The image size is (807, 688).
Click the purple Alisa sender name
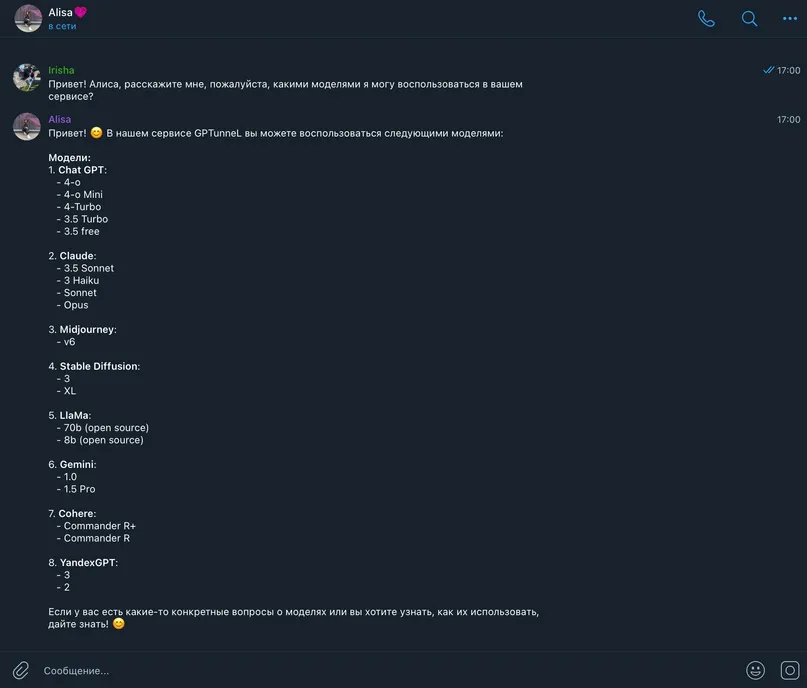60,119
